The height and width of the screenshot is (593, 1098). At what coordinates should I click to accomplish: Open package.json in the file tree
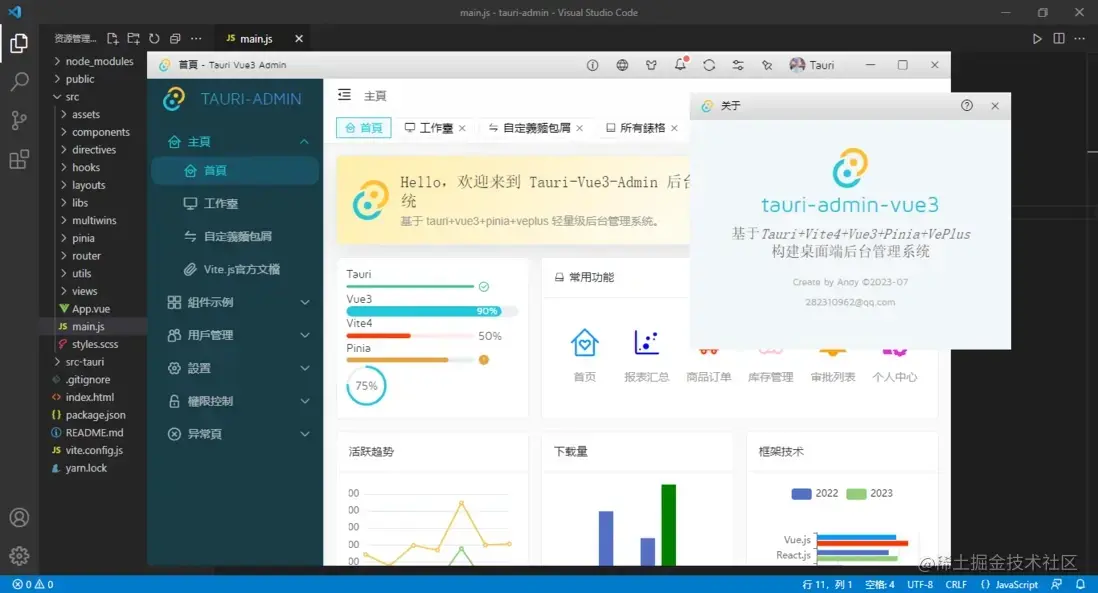point(93,414)
